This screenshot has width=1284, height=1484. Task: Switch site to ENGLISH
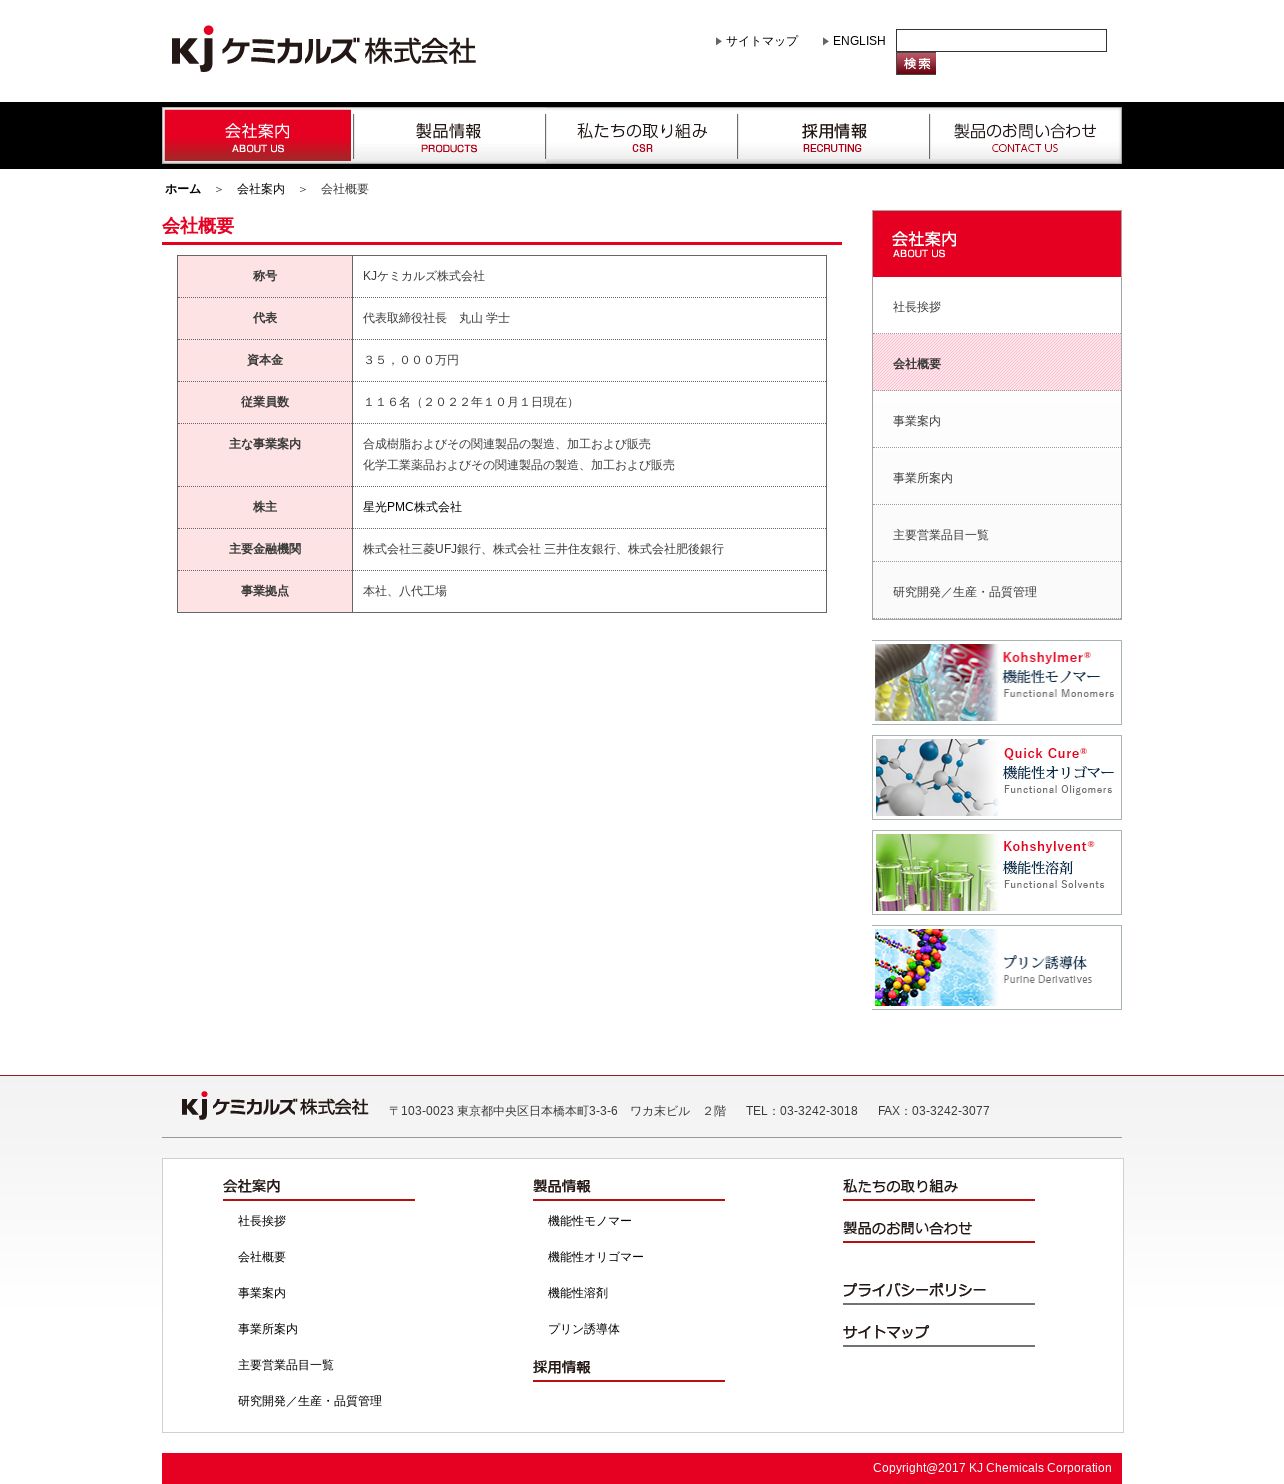tap(859, 41)
